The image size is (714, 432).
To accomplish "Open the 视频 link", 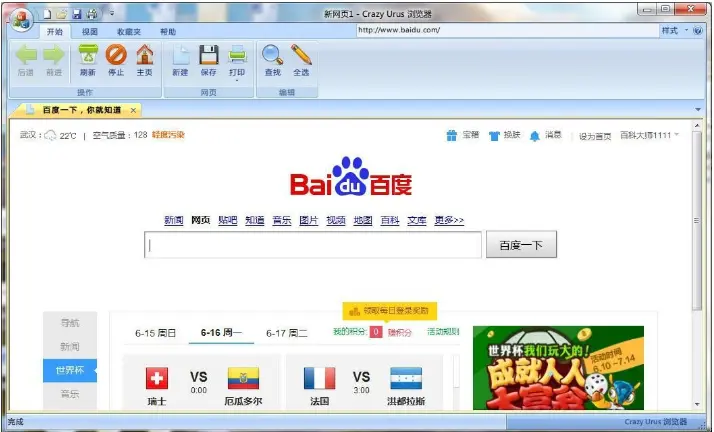I will pyautogui.click(x=336, y=220).
